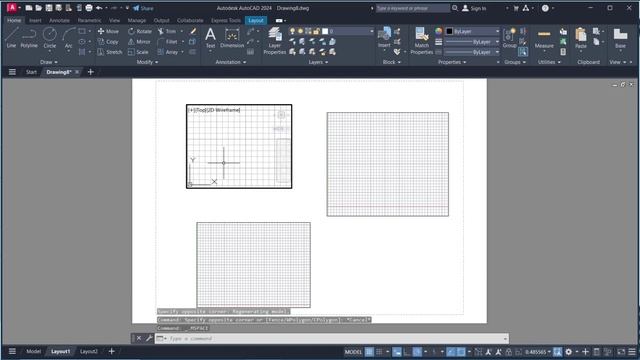
Task: Click the Insert block icon
Action: (x=384, y=37)
